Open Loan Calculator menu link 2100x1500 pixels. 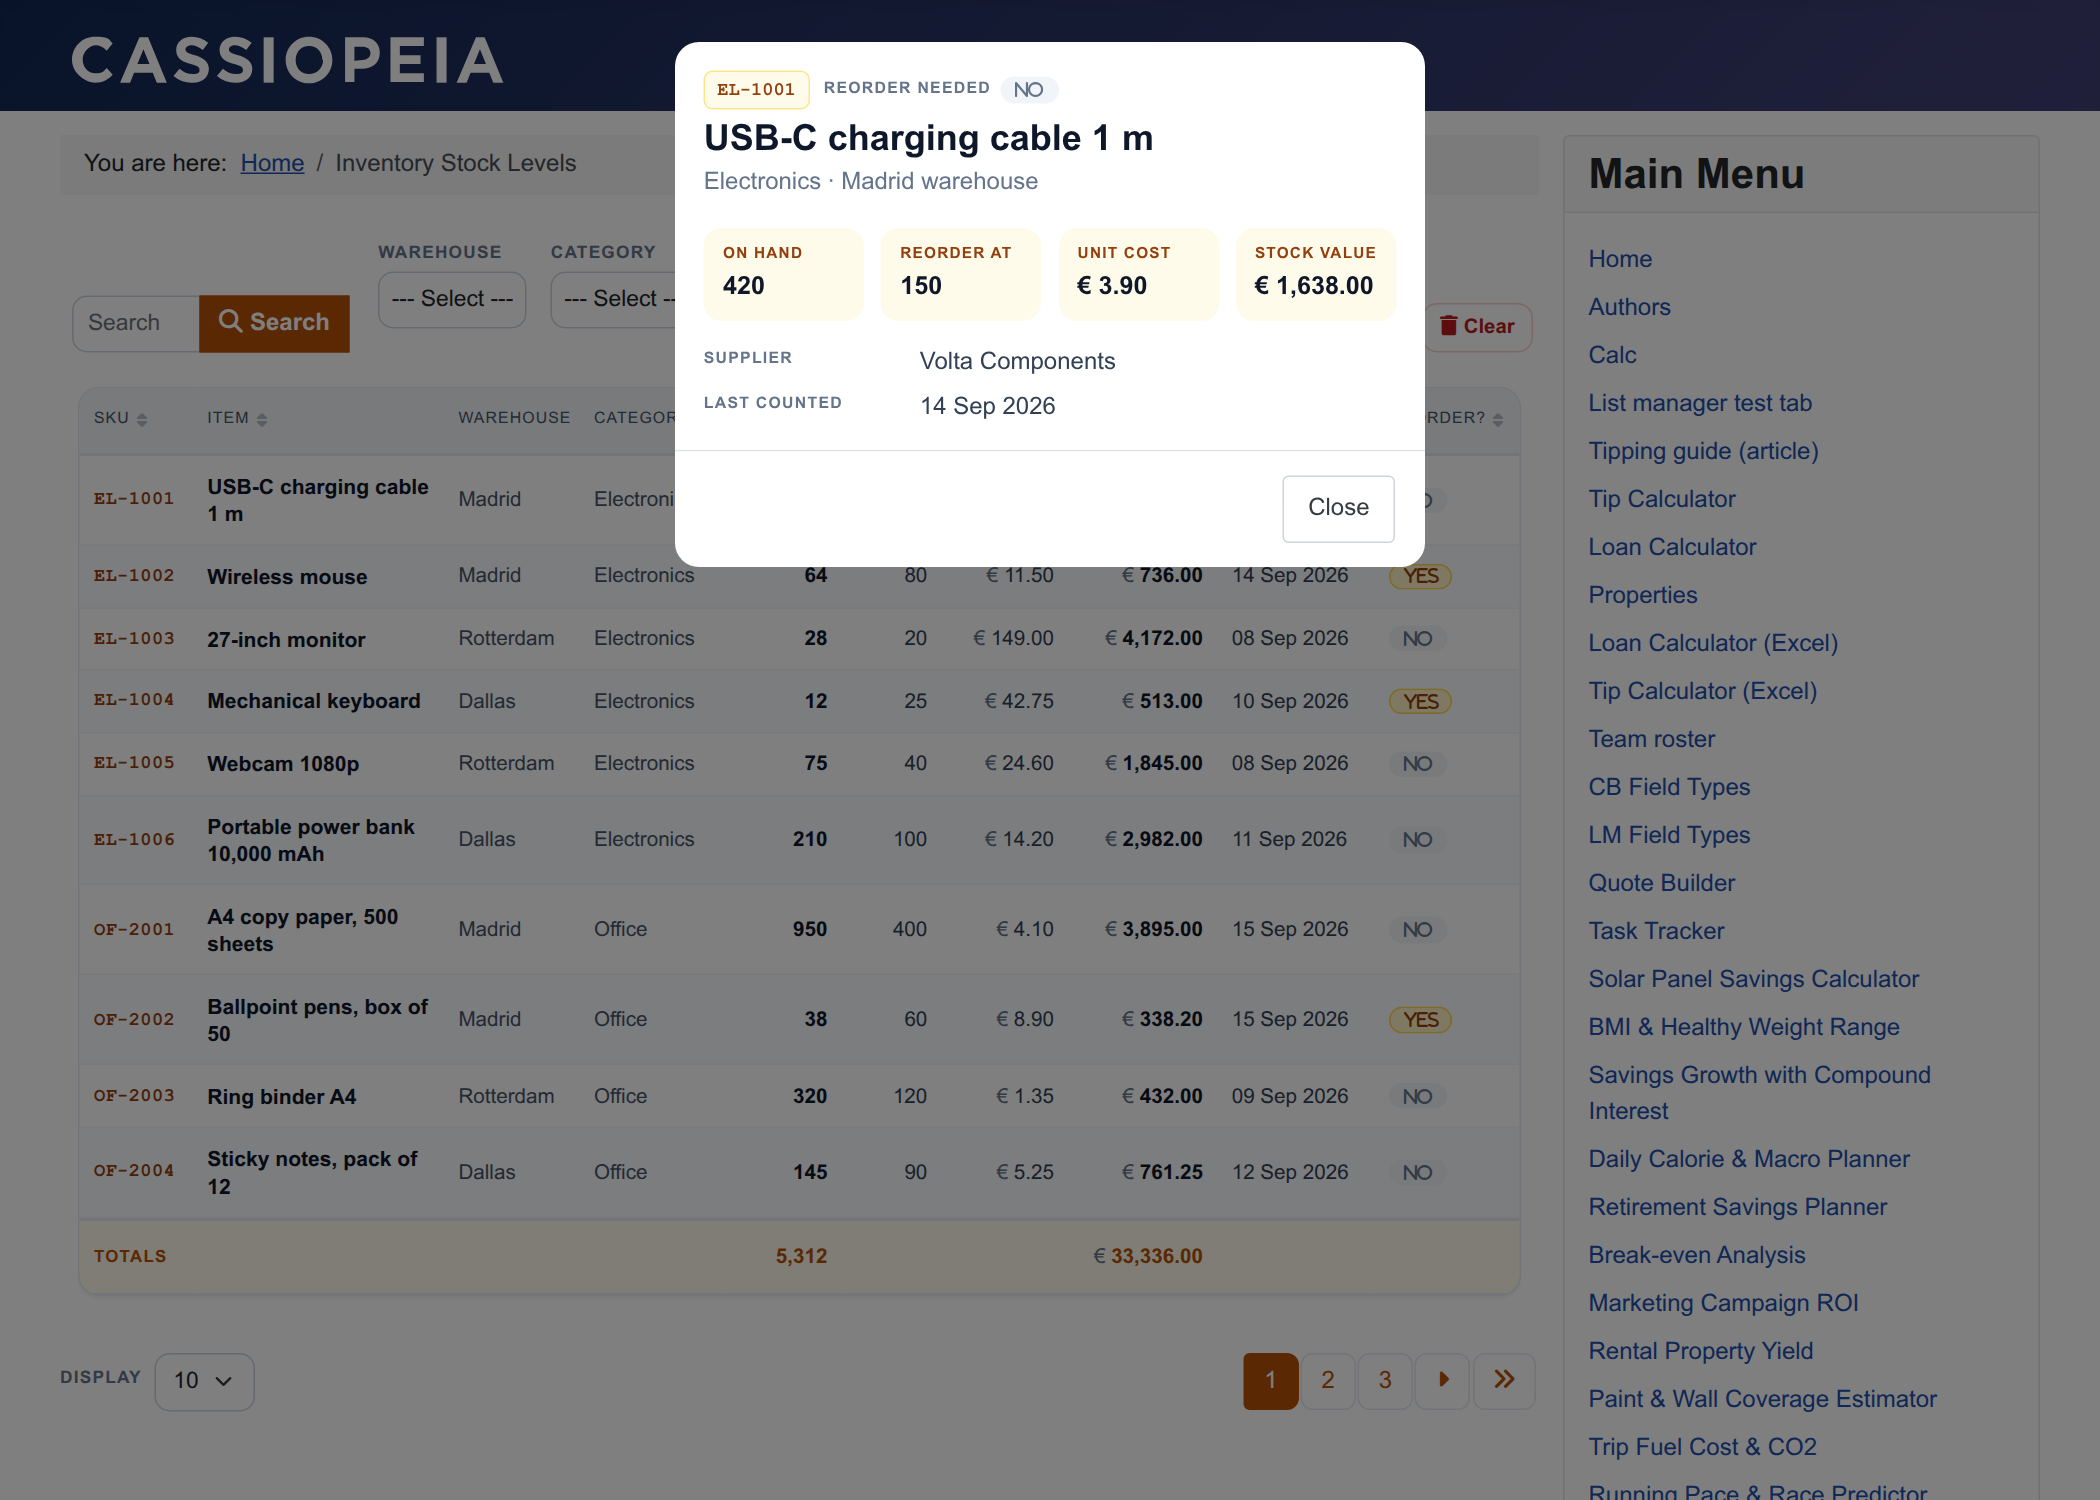point(1672,547)
